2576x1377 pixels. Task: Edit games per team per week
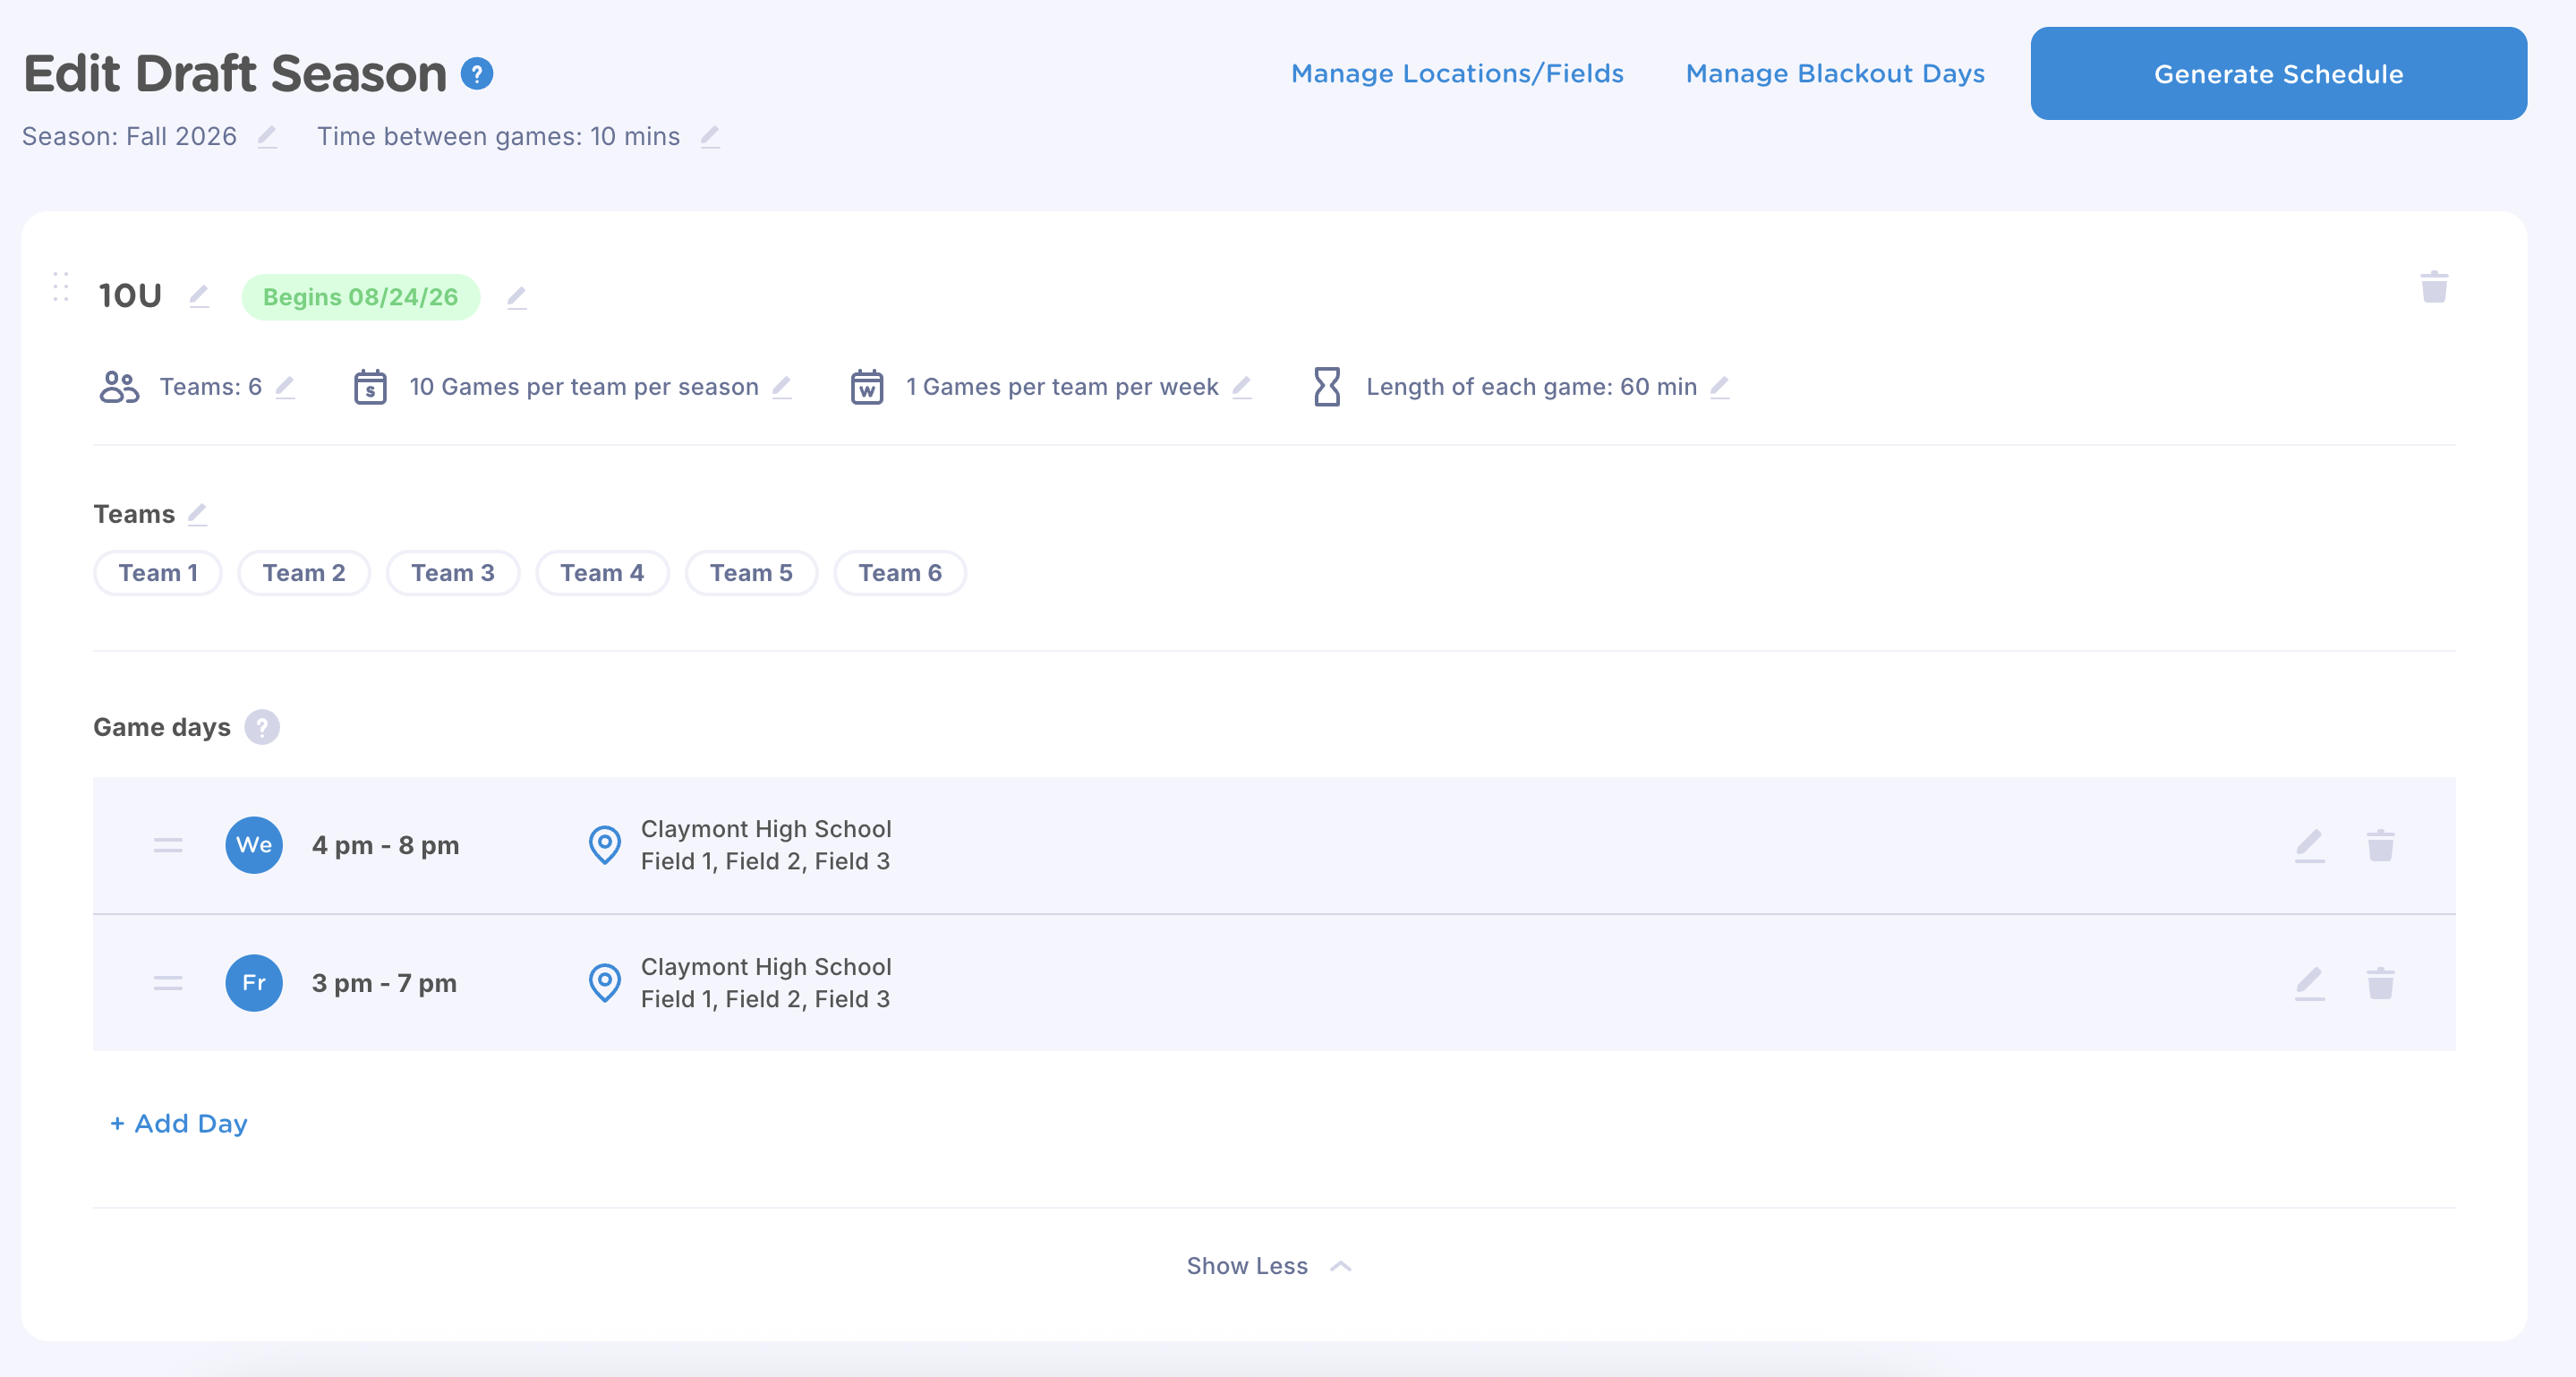[1242, 387]
